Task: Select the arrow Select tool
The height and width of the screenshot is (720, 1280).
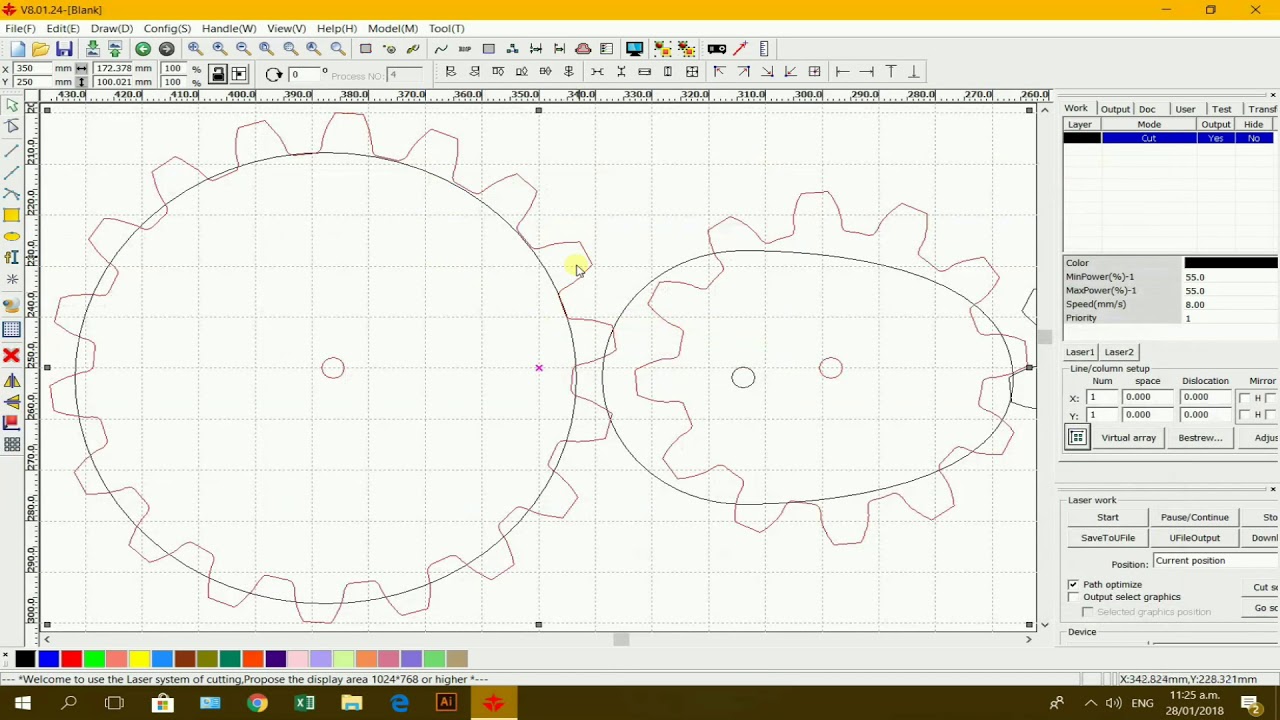Action: pos(12,106)
